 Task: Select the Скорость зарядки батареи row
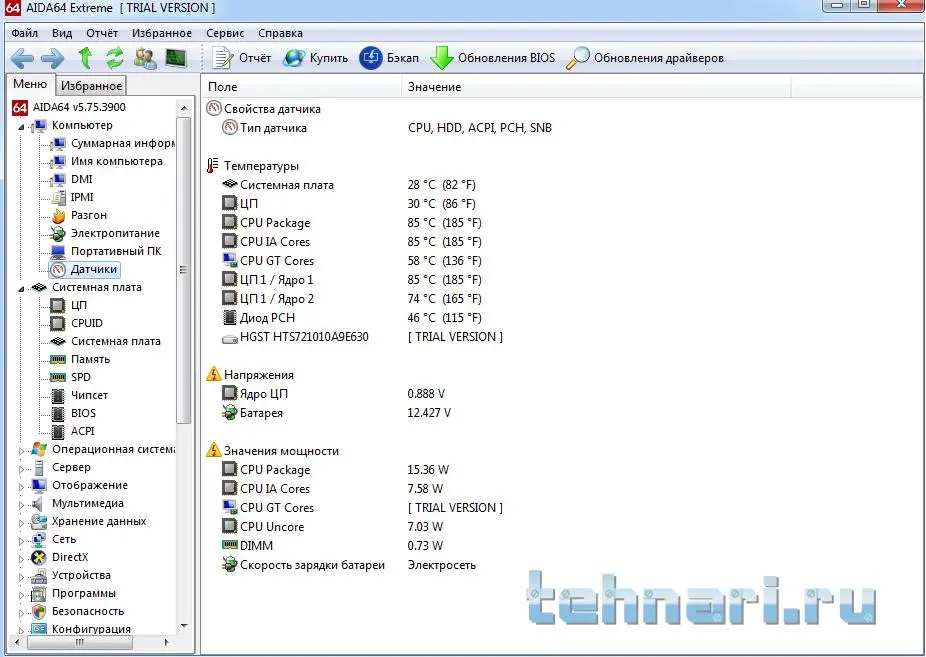[x=348, y=565]
